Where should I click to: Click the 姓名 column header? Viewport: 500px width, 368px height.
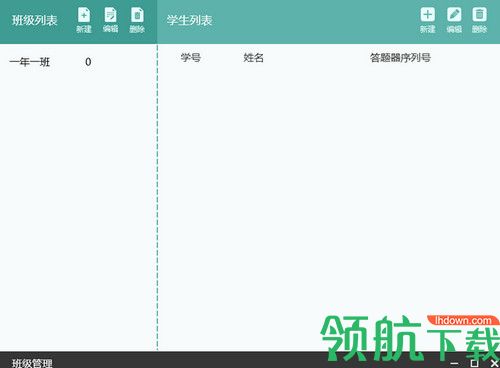253,58
